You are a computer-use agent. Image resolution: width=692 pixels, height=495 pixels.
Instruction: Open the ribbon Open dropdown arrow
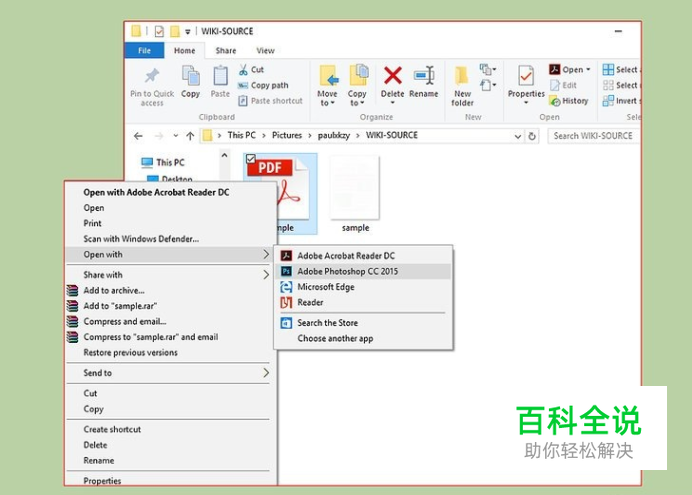coord(588,69)
